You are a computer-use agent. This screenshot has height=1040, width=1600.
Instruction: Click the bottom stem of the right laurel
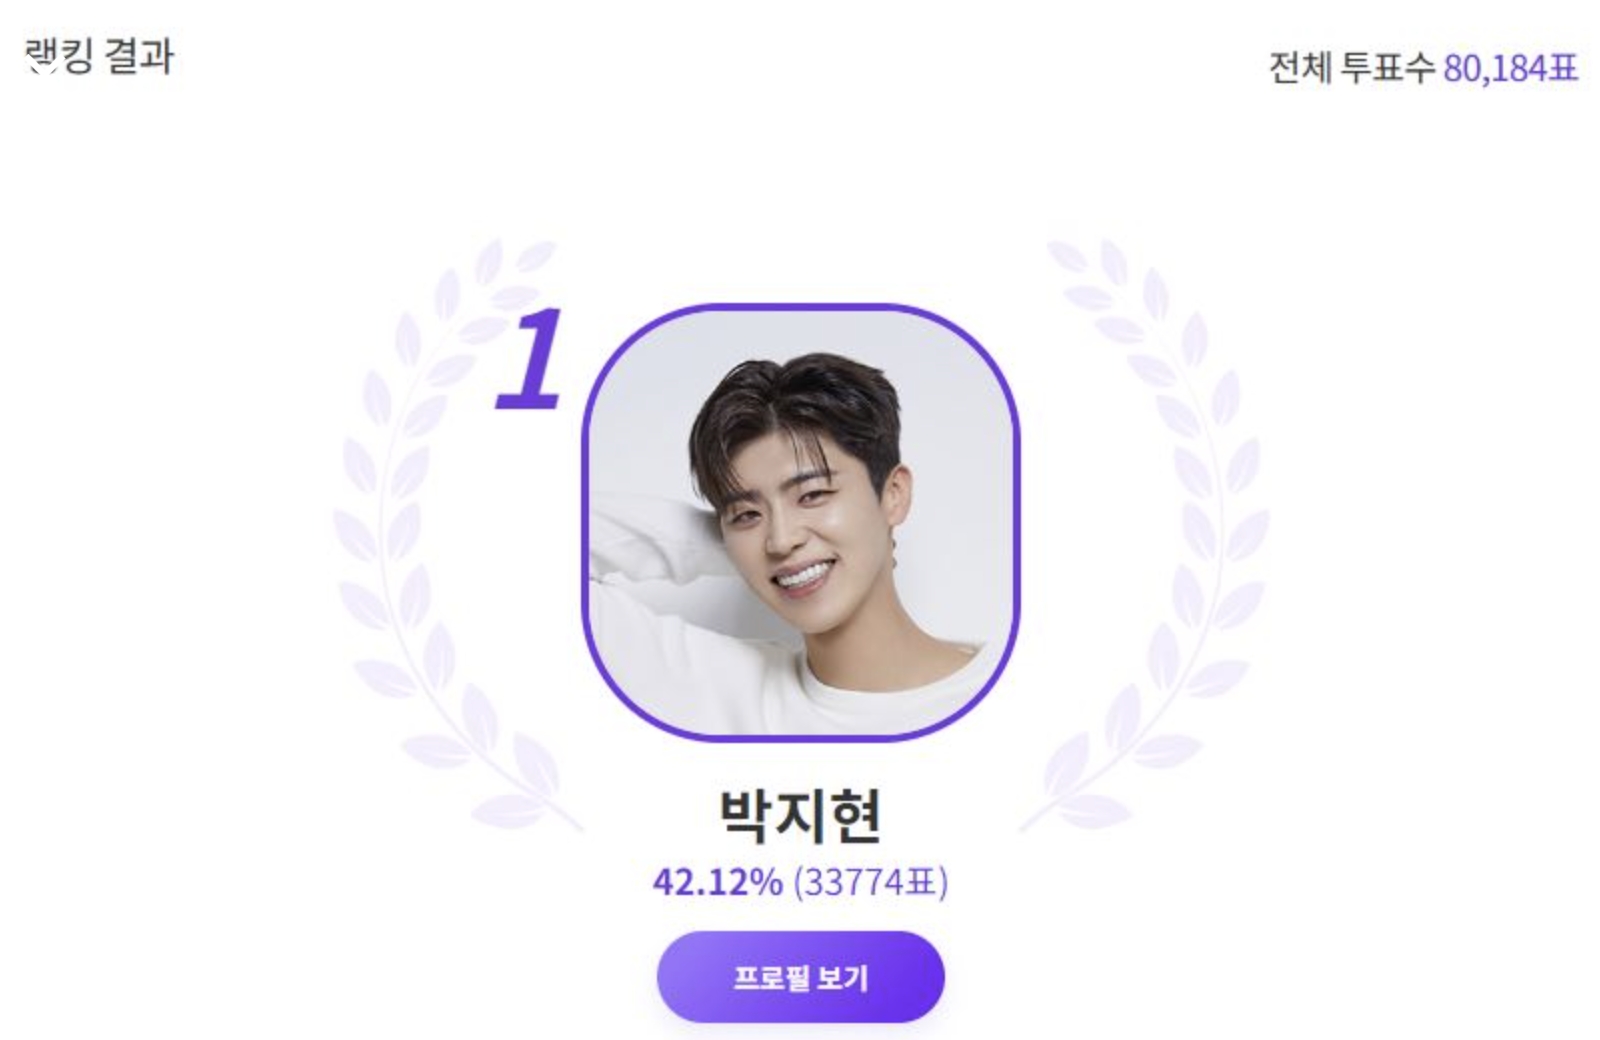[1040, 815]
